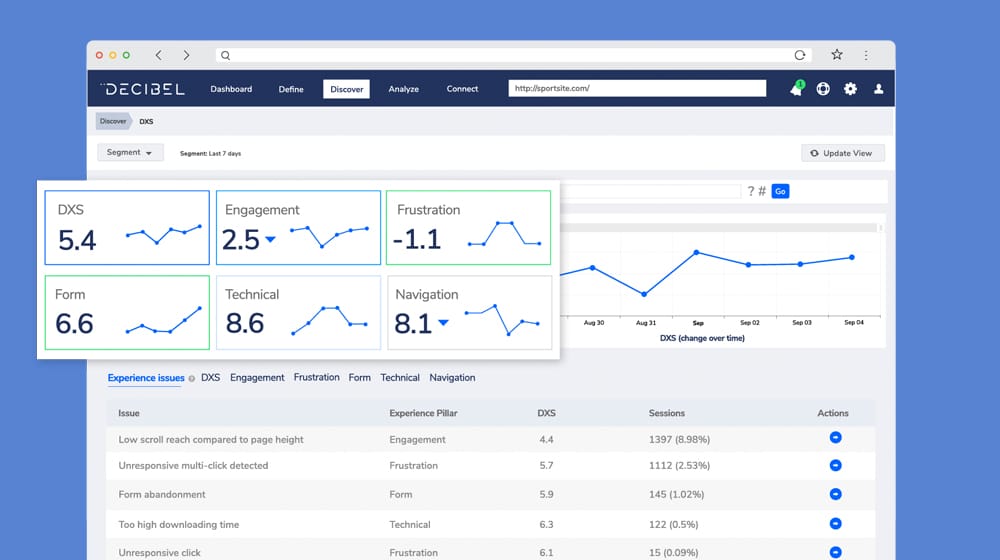Viewport: 1000px width, 560px height.
Task: Reload the page with refresh icon
Action: point(800,55)
